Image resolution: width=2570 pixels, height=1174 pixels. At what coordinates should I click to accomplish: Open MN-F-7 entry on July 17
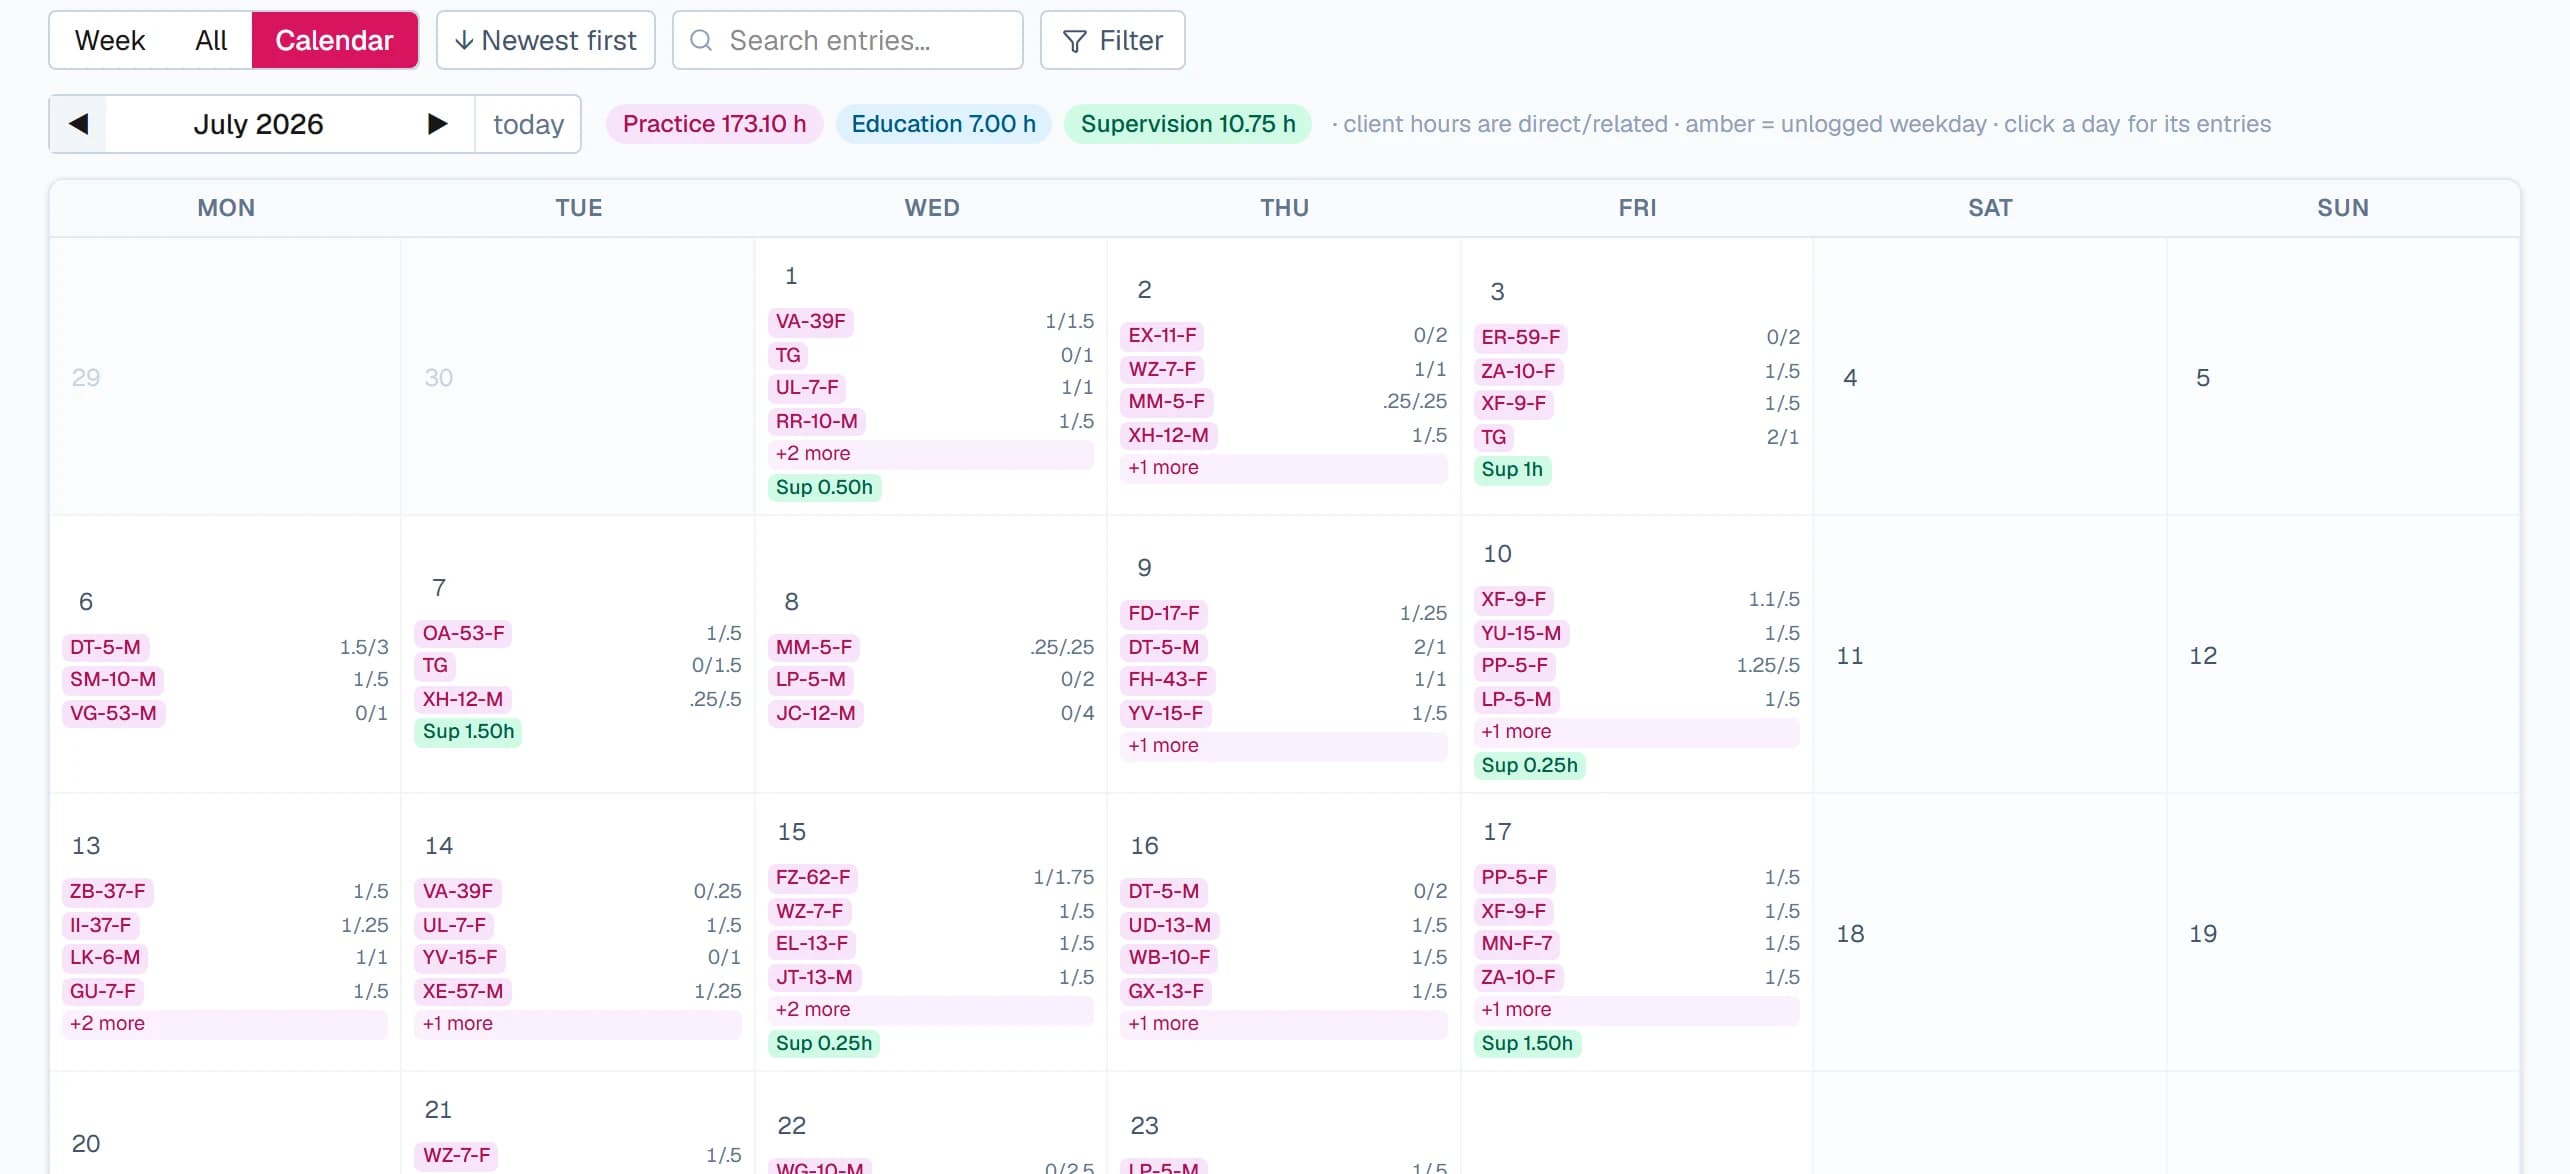1517,944
